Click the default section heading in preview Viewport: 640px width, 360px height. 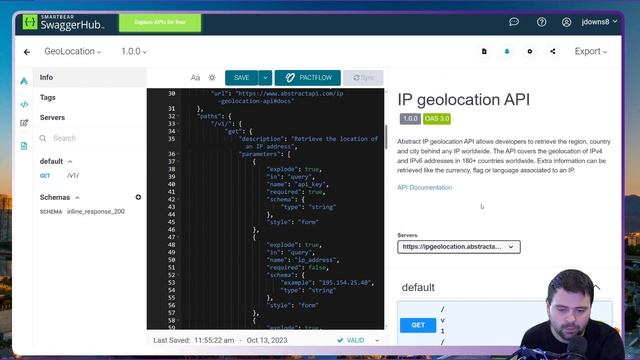(418, 288)
